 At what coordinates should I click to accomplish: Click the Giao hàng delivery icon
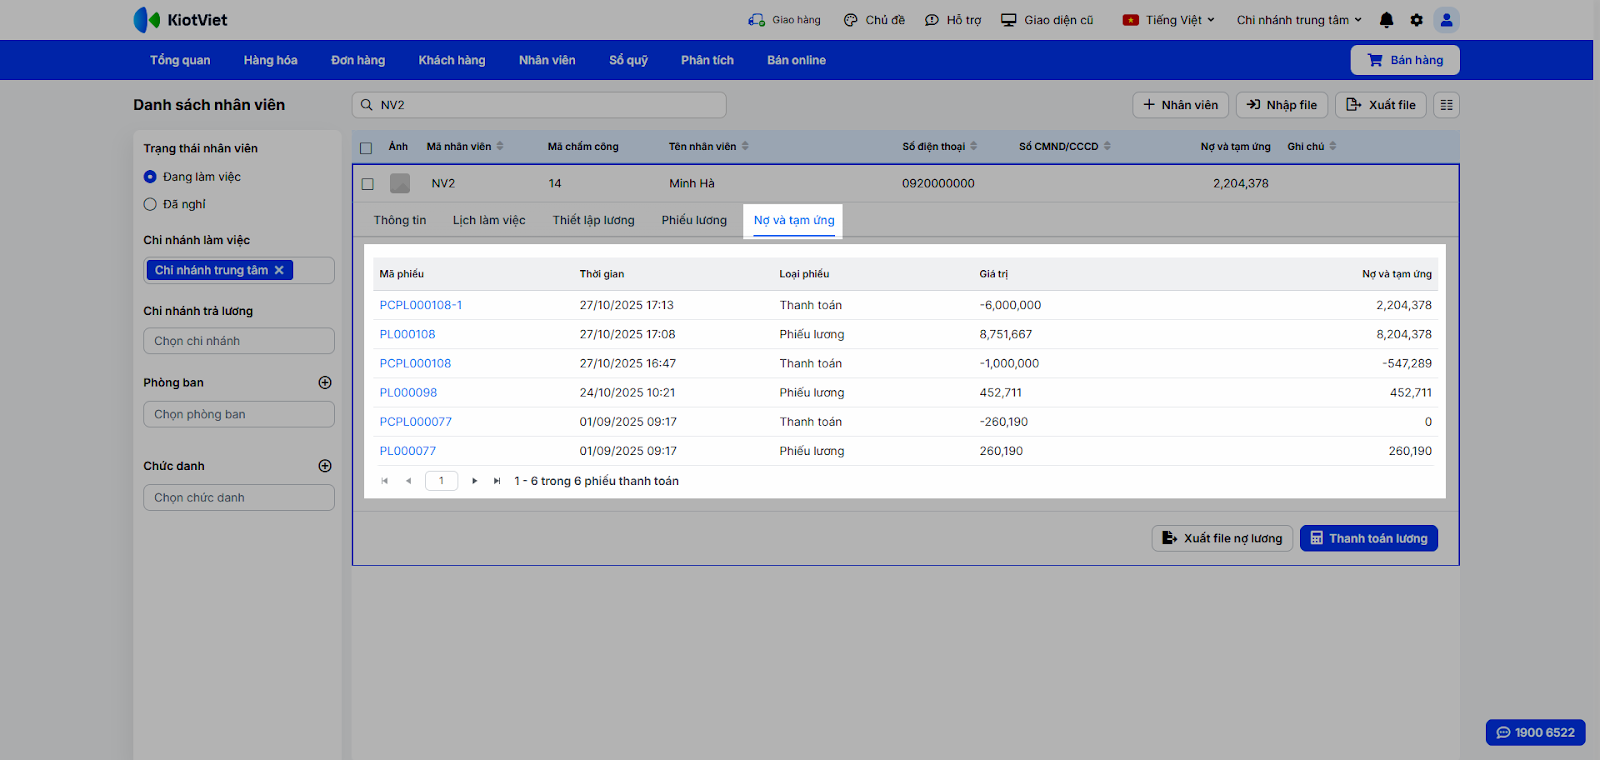point(756,20)
